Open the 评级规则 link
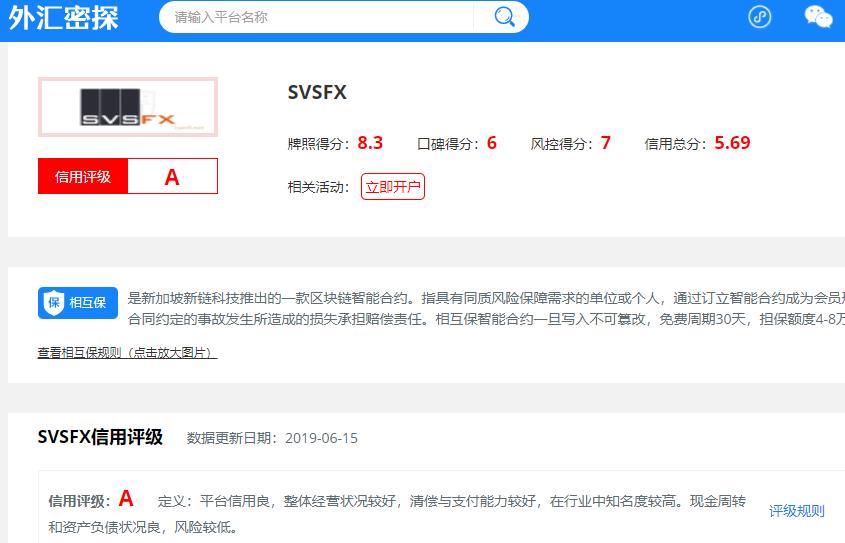The image size is (845, 543). point(796,511)
